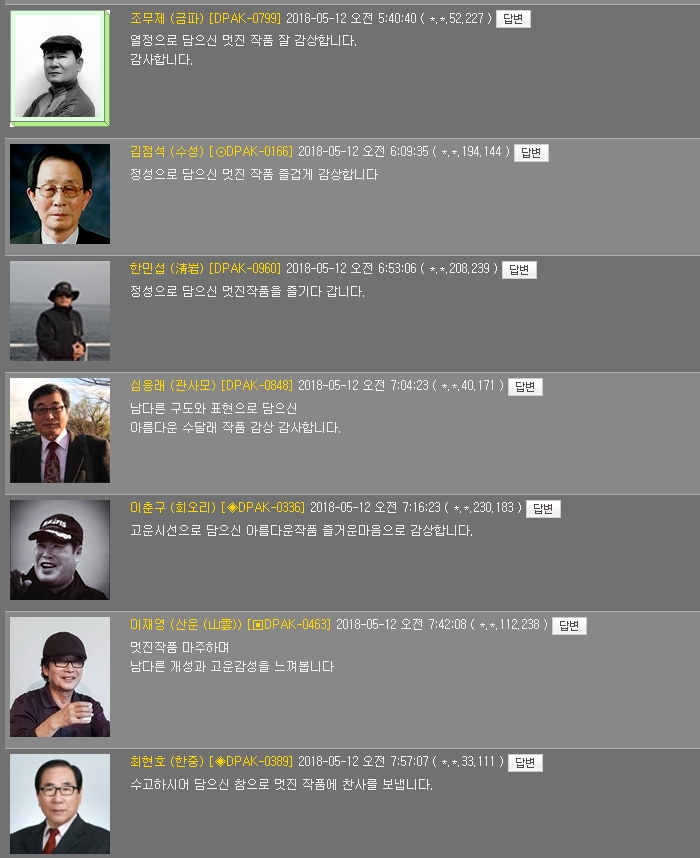Image resolution: width=700 pixels, height=858 pixels.
Task: Reply to 한민섭's comment via 답변
Action: (x=519, y=270)
